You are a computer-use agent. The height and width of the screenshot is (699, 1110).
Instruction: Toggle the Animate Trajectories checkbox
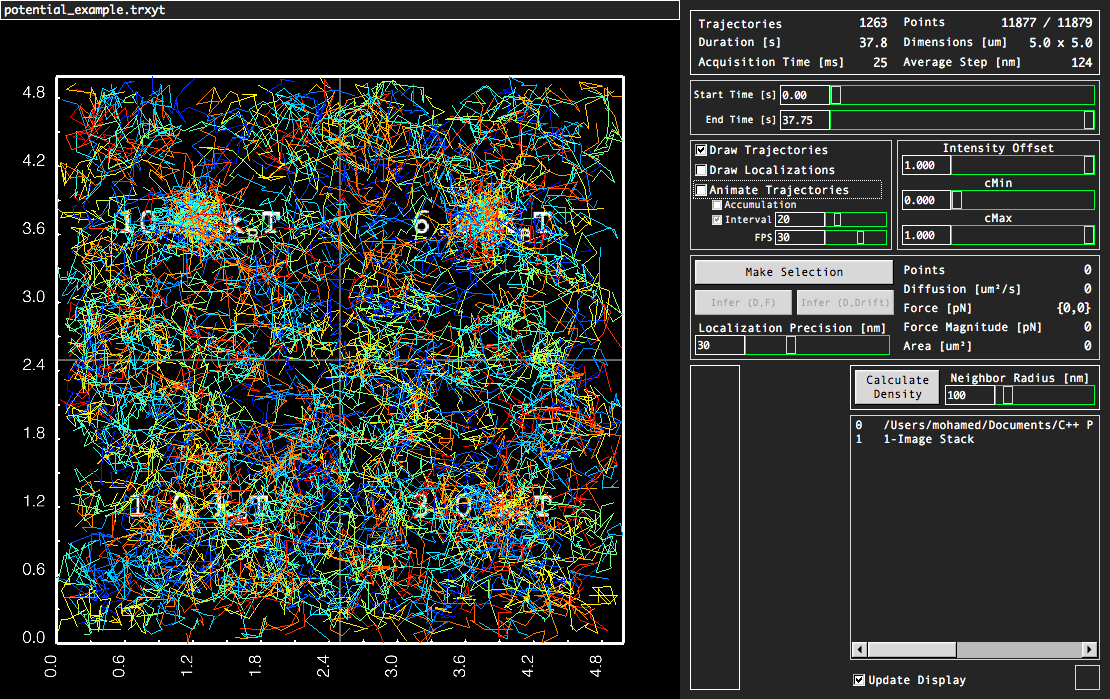pyautogui.click(x=702, y=190)
